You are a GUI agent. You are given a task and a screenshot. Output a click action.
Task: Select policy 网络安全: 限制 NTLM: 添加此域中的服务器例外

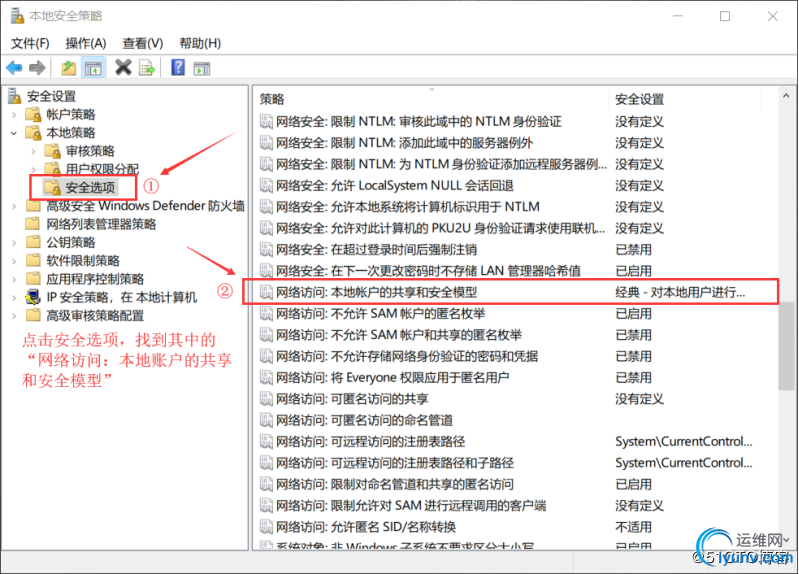click(x=404, y=143)
